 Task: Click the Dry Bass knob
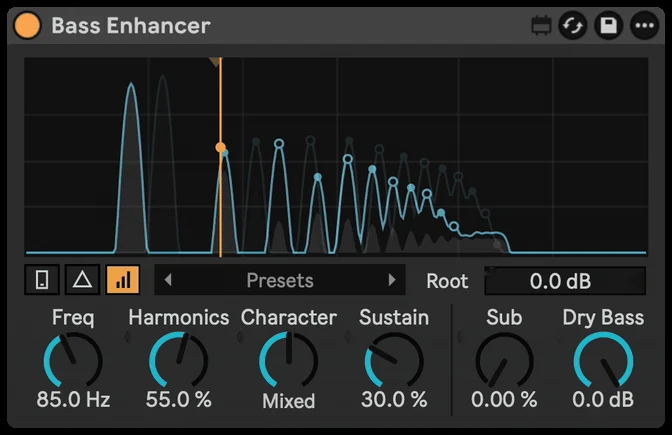pyautogui.click(x=603, y=360)
